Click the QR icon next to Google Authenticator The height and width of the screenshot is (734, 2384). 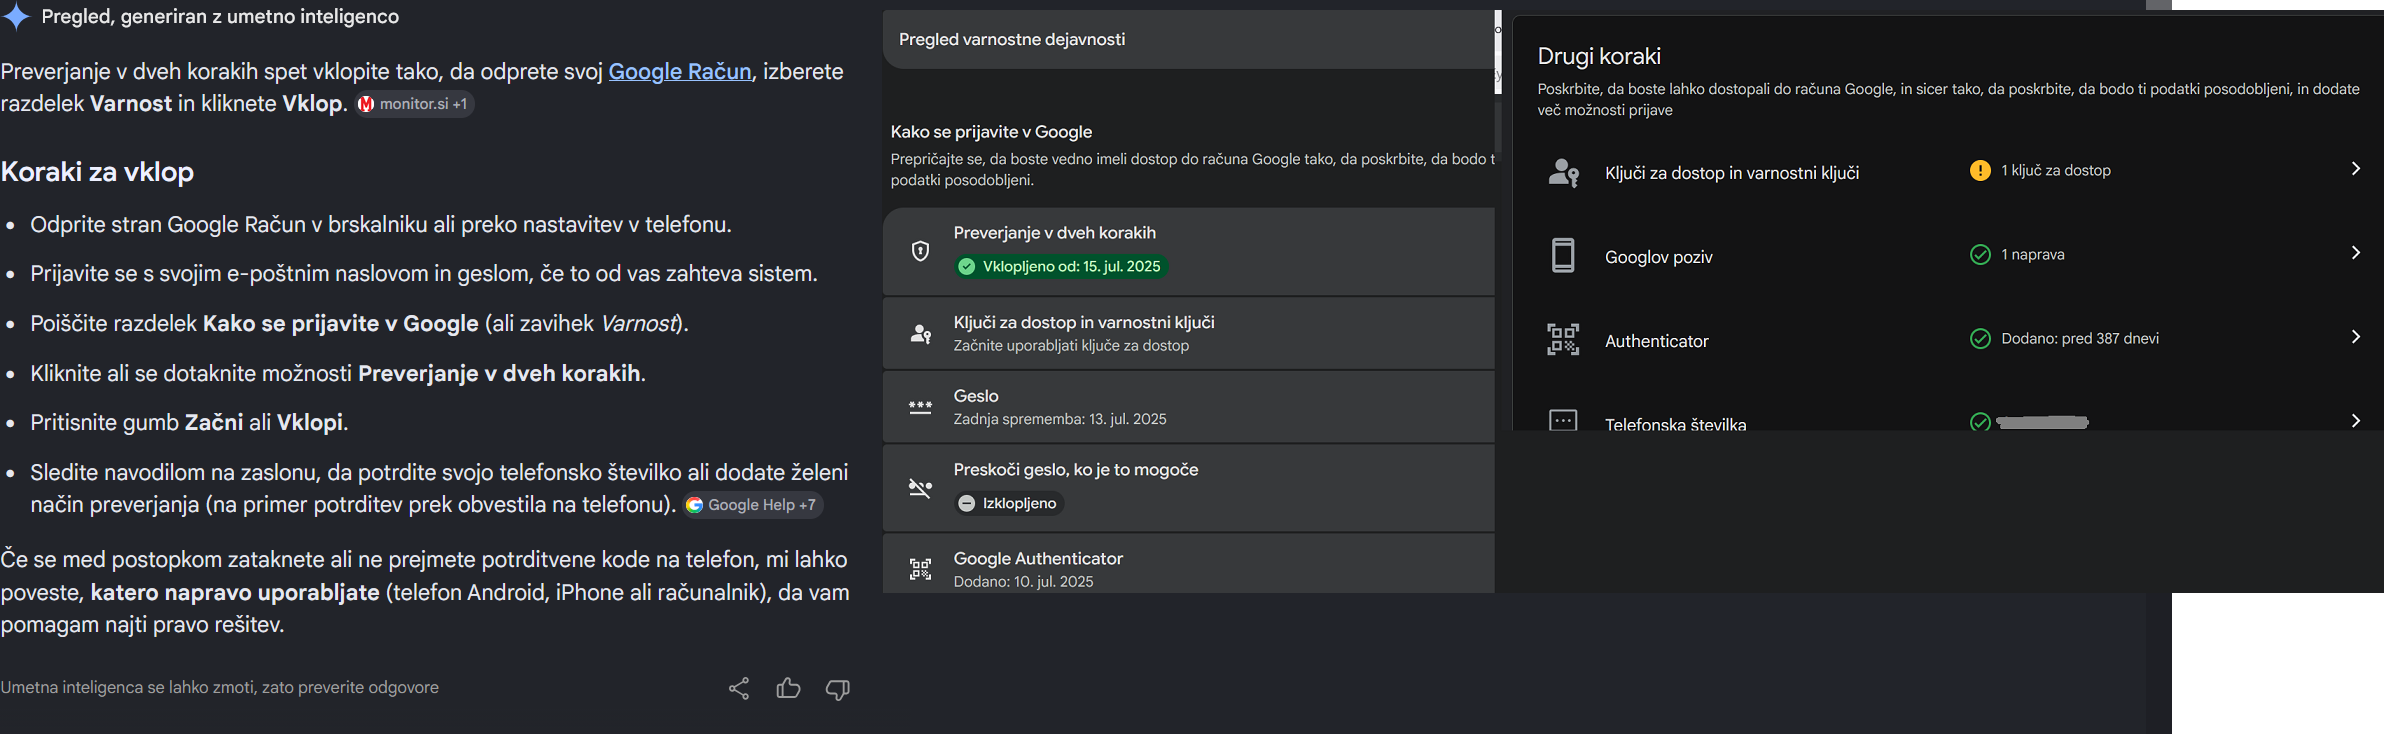click(921, 569)
